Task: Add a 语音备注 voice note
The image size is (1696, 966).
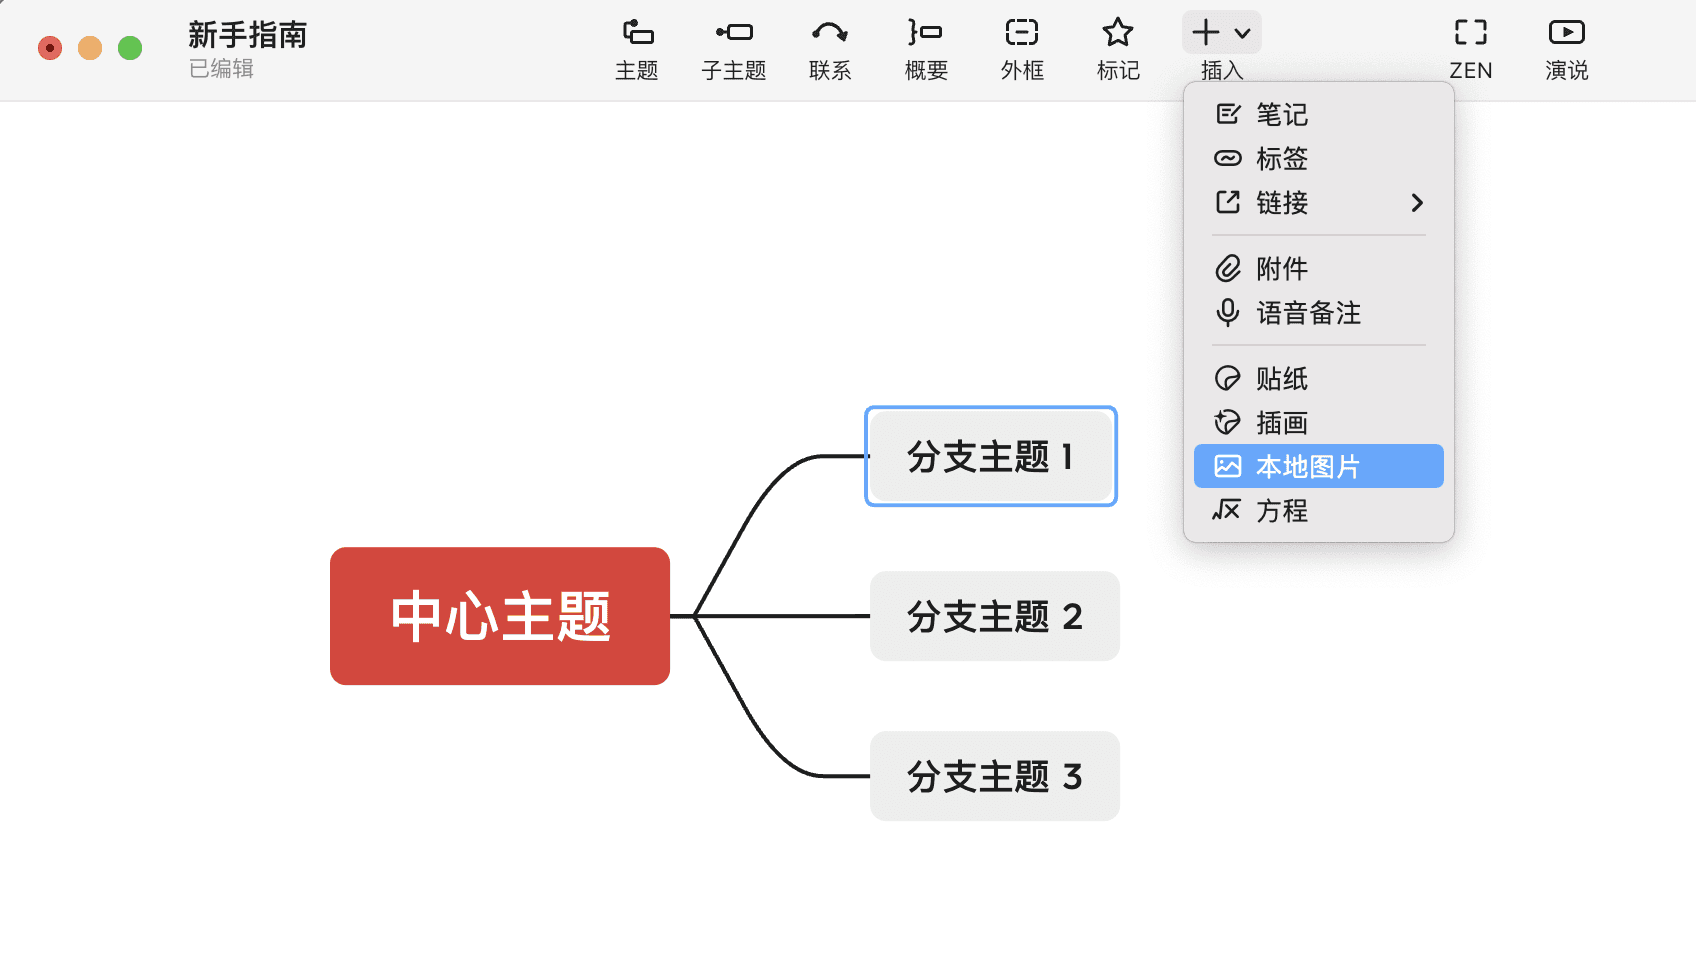Action: click(1308, 313)
